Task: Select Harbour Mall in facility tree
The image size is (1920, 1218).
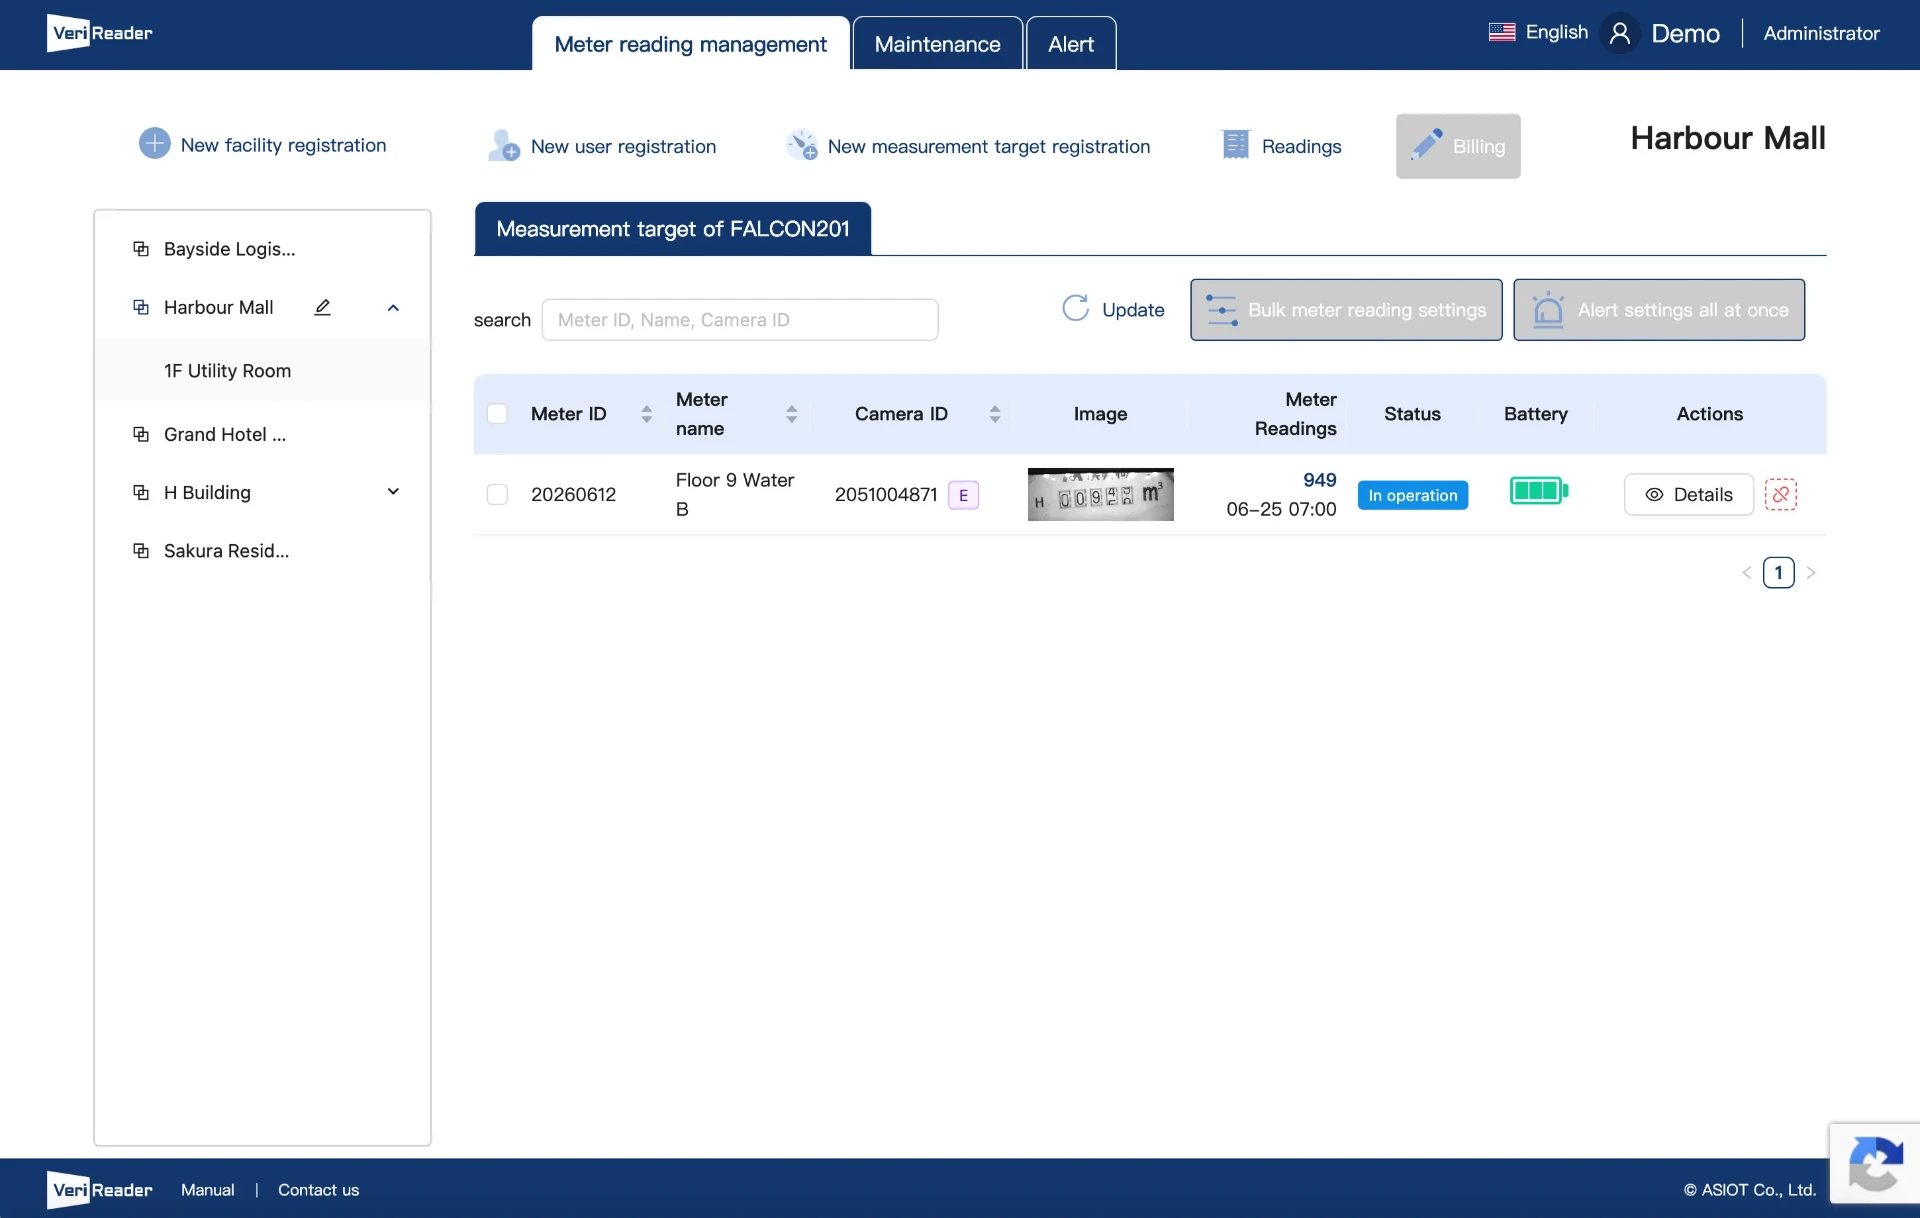Action: [218, 307]
